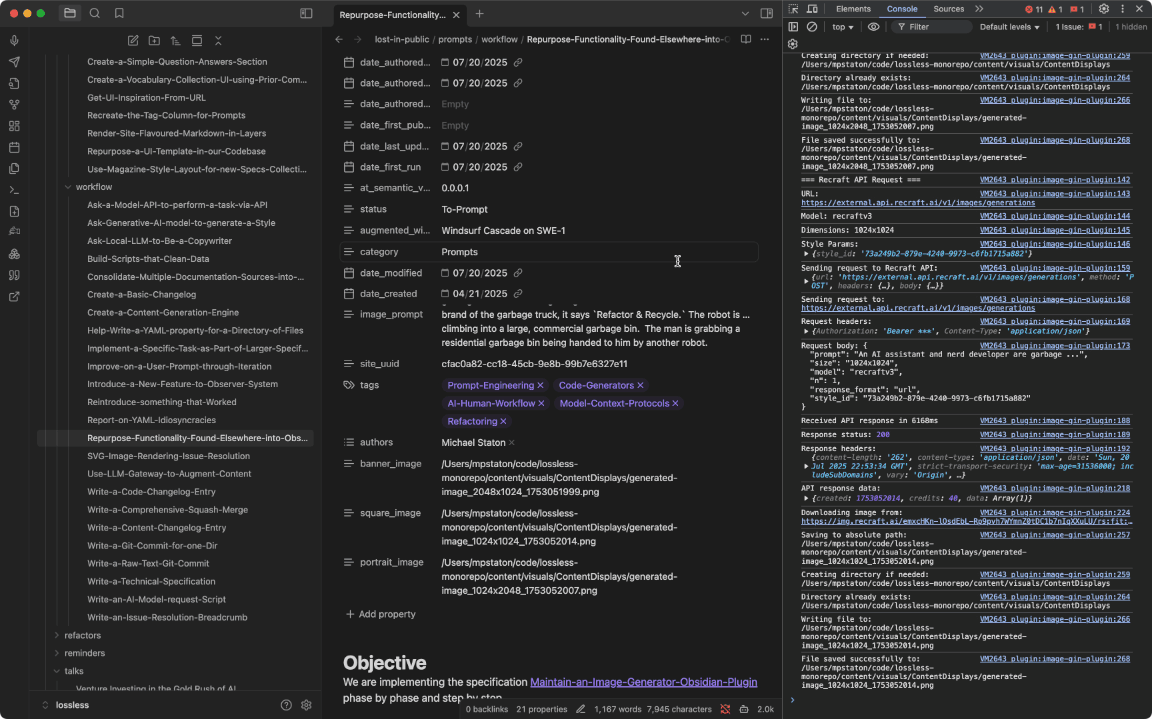1152x719 pixels.
Task: Create a new folder in file explorer
Action: tap(154, 41)
